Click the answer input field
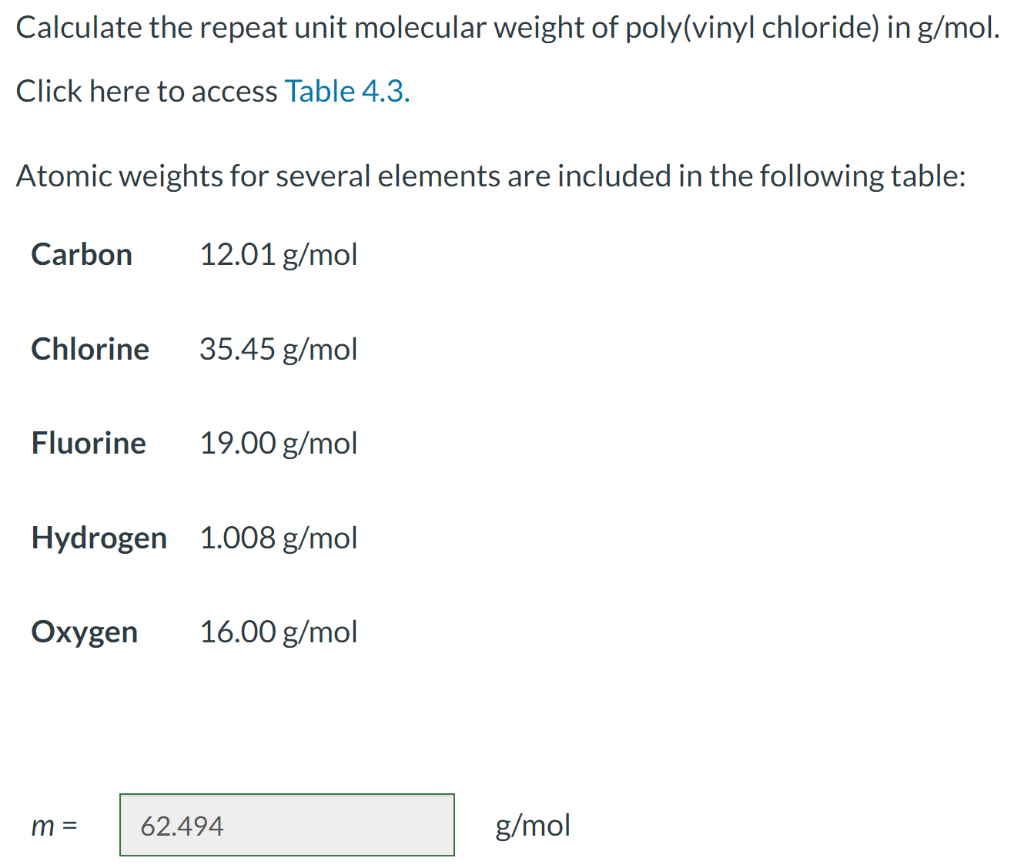 (287, 825)
